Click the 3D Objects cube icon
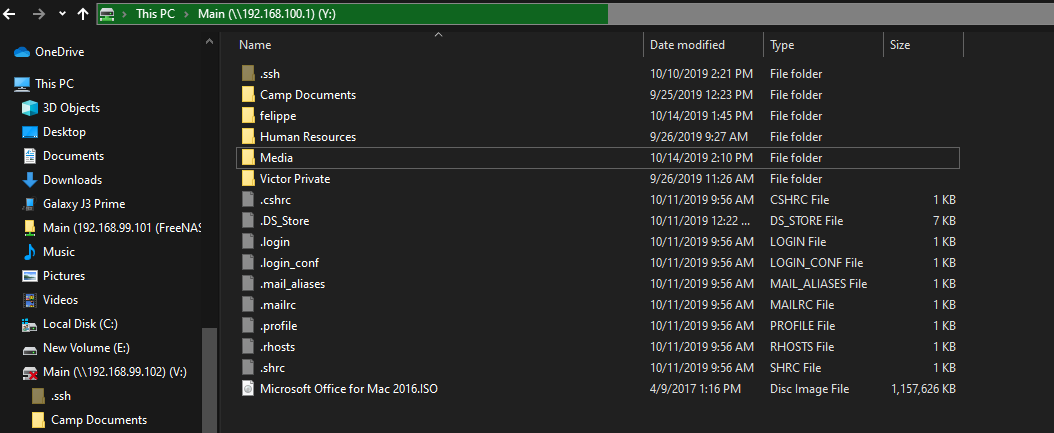The image size is (1054, 433). (x=30, y=108)
